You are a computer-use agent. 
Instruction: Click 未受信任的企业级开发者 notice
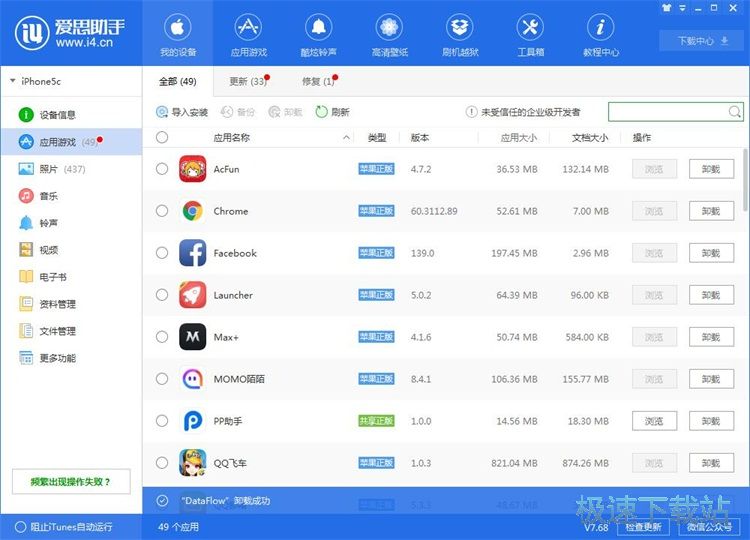(523, 112)
